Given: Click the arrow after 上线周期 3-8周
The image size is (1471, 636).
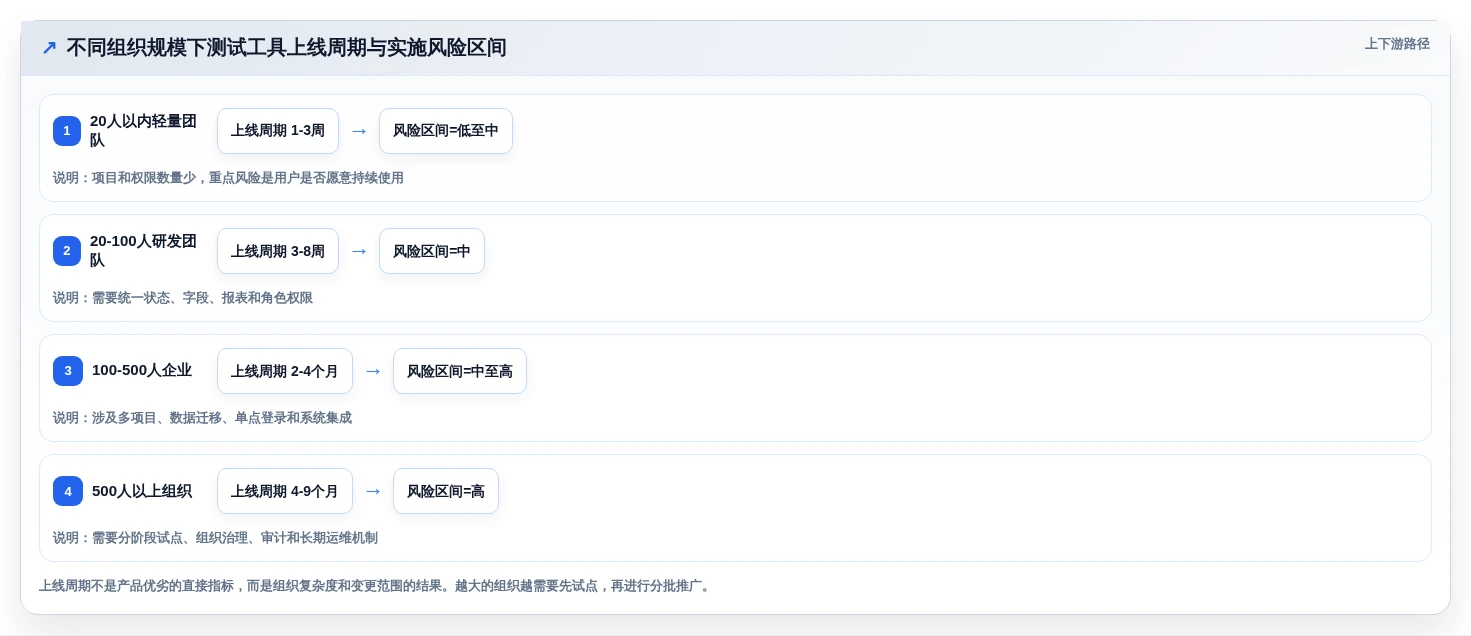Looking at the screenshot, I should click(x=359, y=251).
